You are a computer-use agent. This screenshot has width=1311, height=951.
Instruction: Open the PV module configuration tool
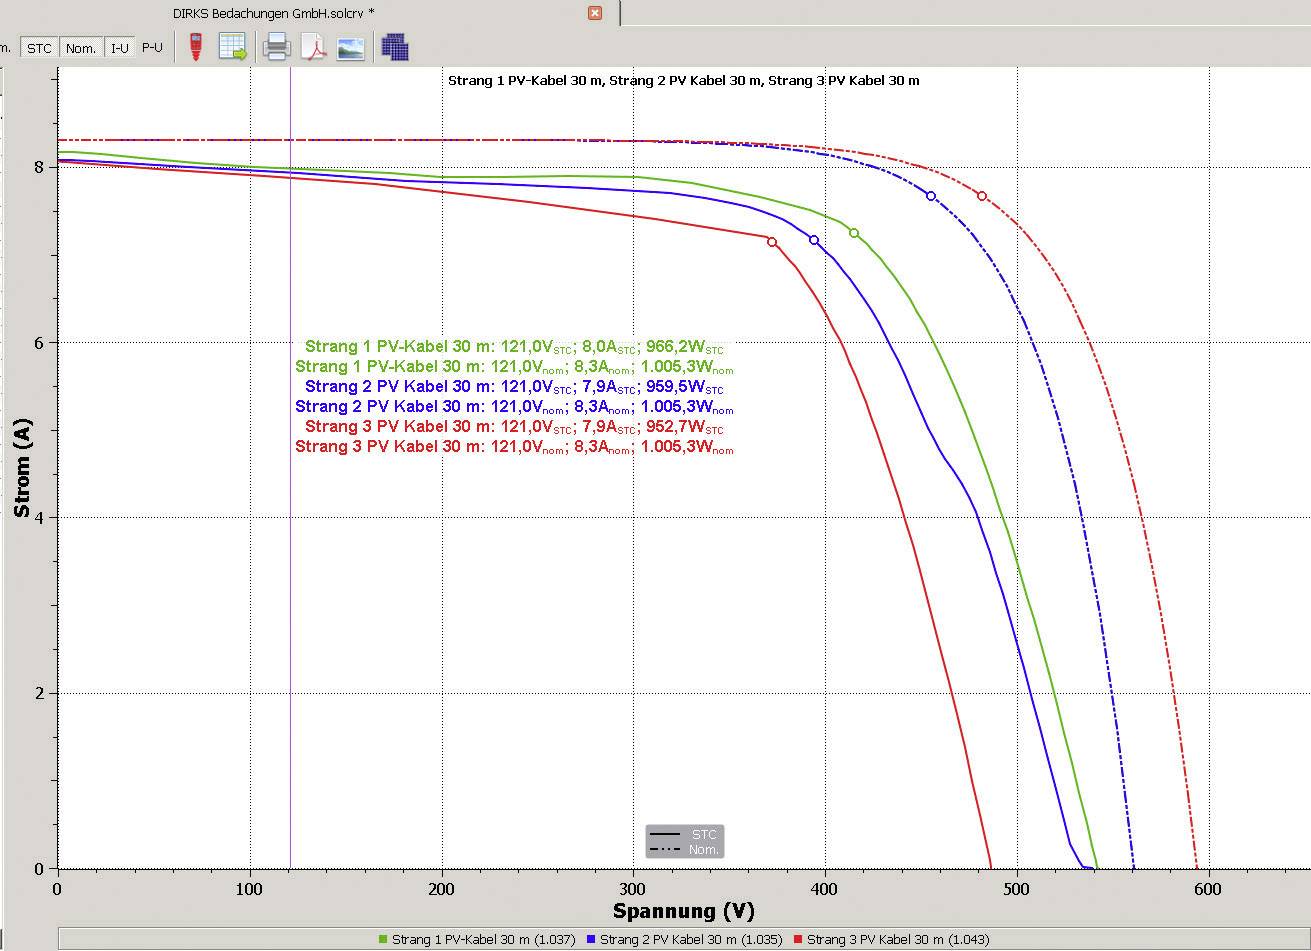click(395, 46)
